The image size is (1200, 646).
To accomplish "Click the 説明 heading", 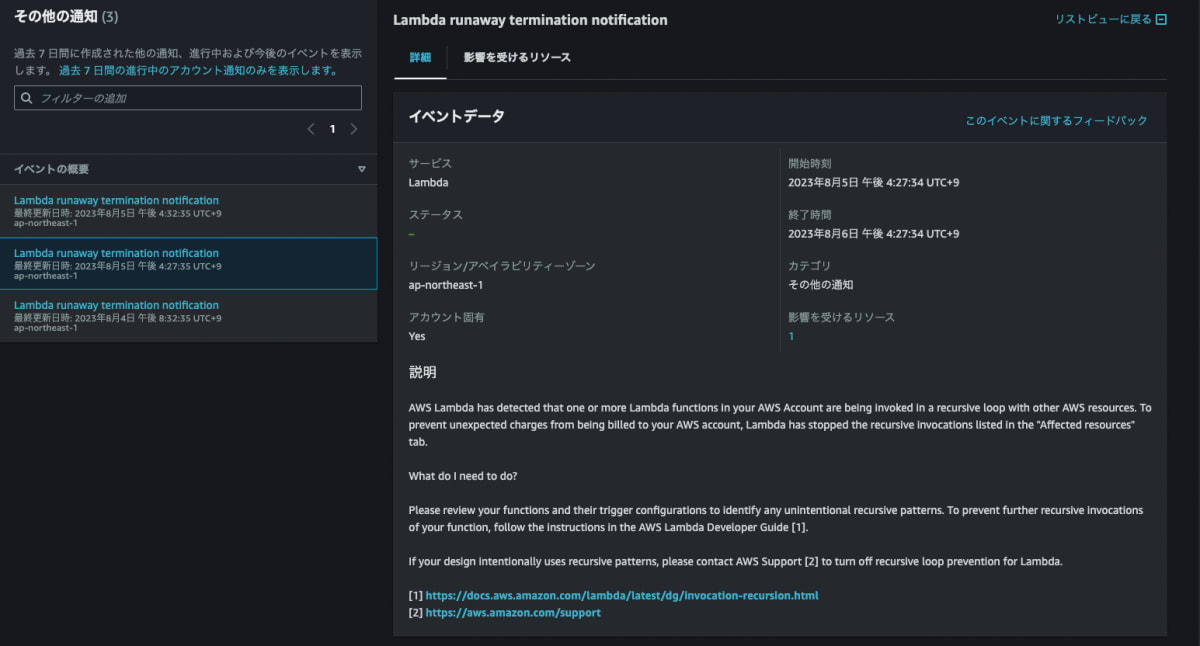I will click(x=422, y=372).
